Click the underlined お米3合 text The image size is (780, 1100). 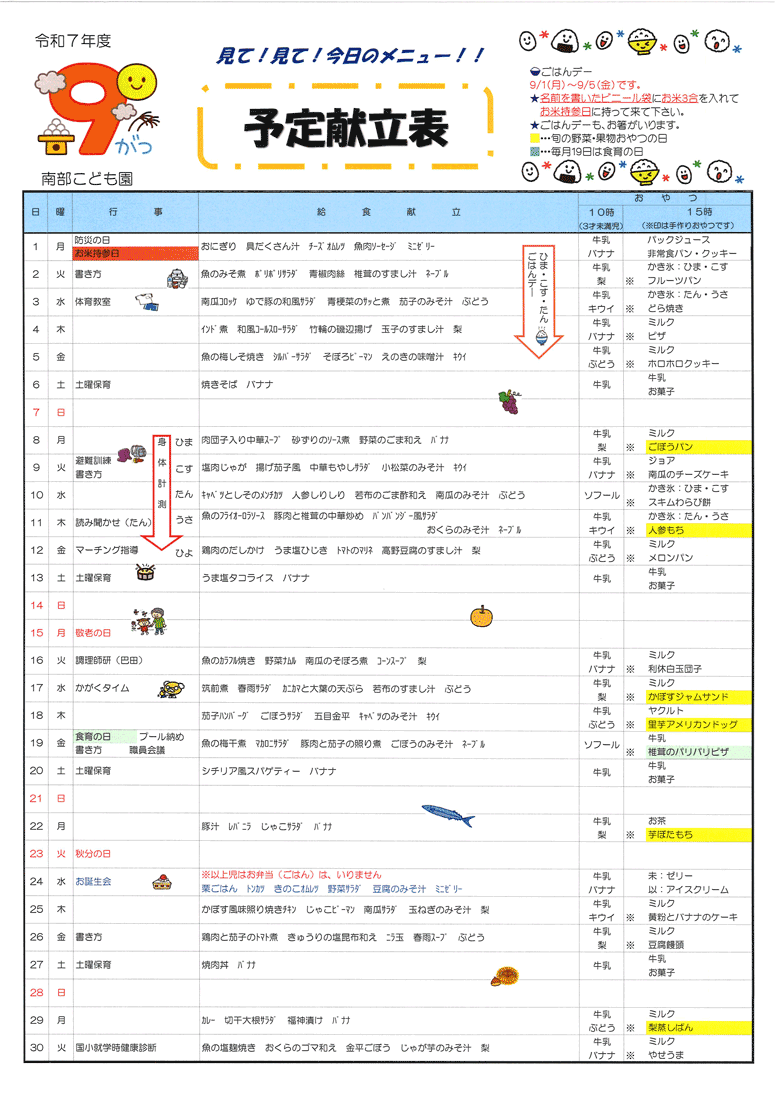[x=680, y=99]
